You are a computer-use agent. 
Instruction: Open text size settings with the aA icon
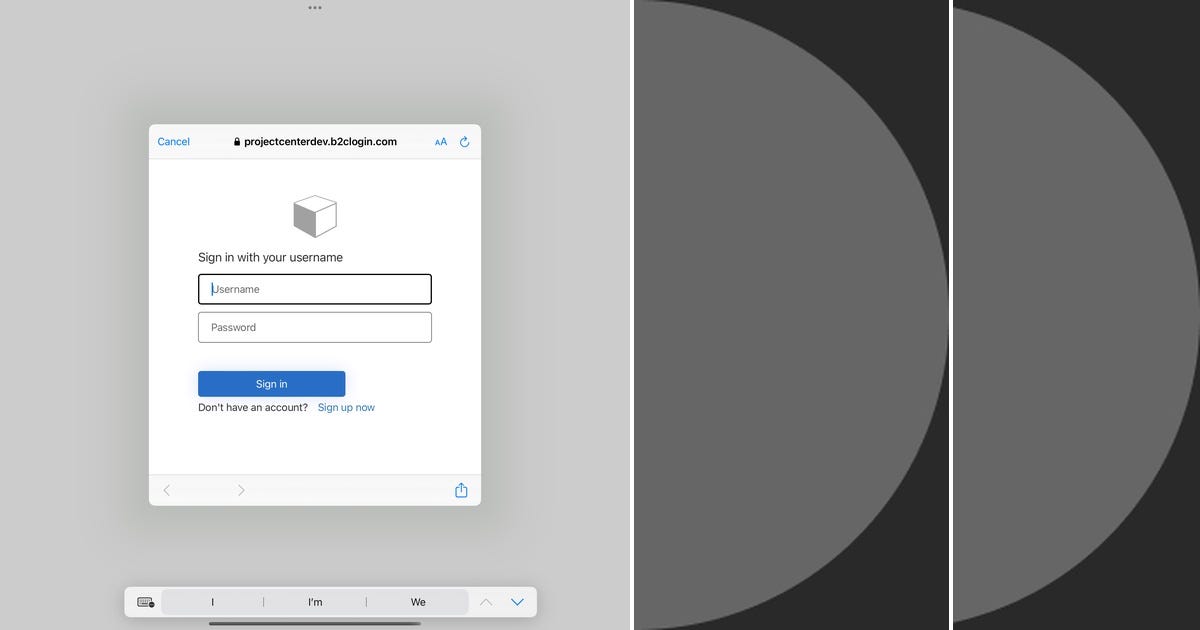(x=441, y=142)
